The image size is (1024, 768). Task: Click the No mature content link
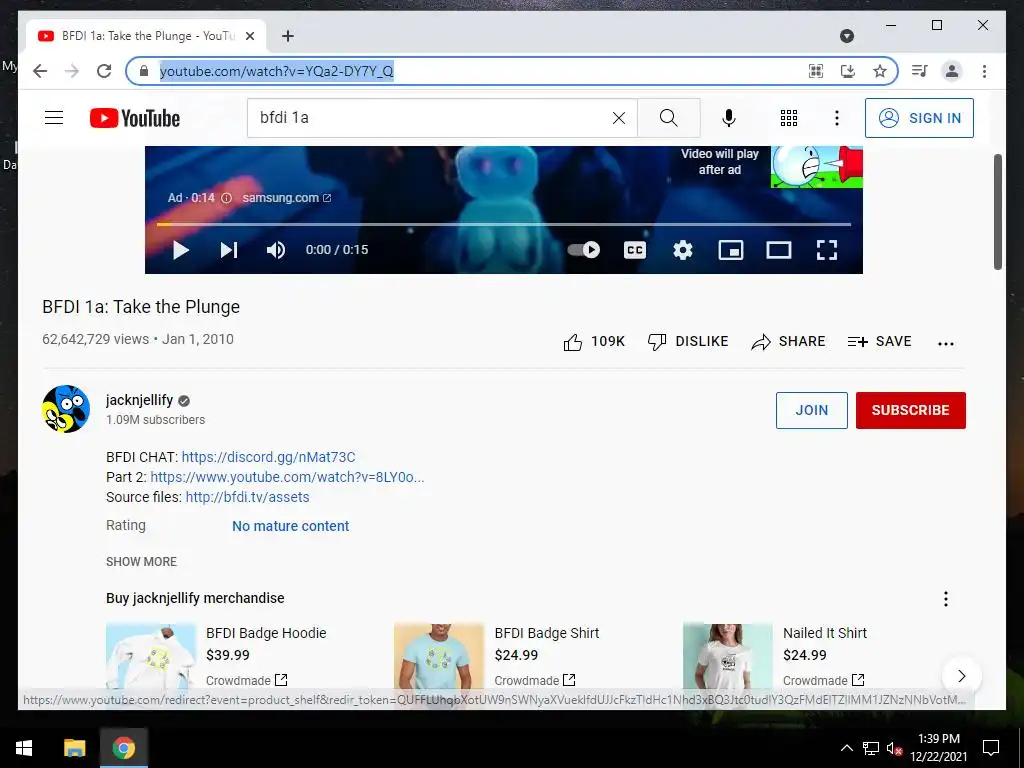[x=291, y=526]
